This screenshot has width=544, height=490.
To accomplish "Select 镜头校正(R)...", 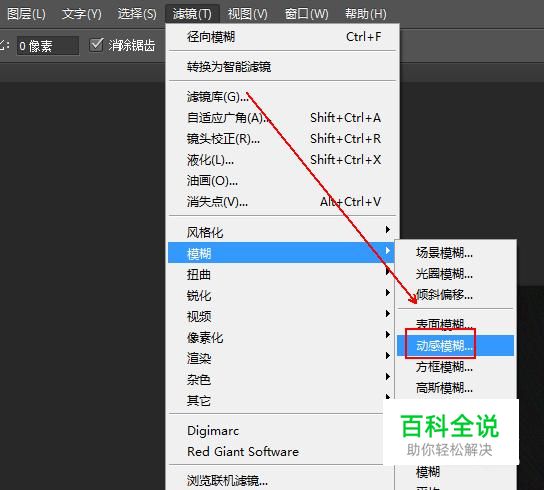I will tap(282, 139).
